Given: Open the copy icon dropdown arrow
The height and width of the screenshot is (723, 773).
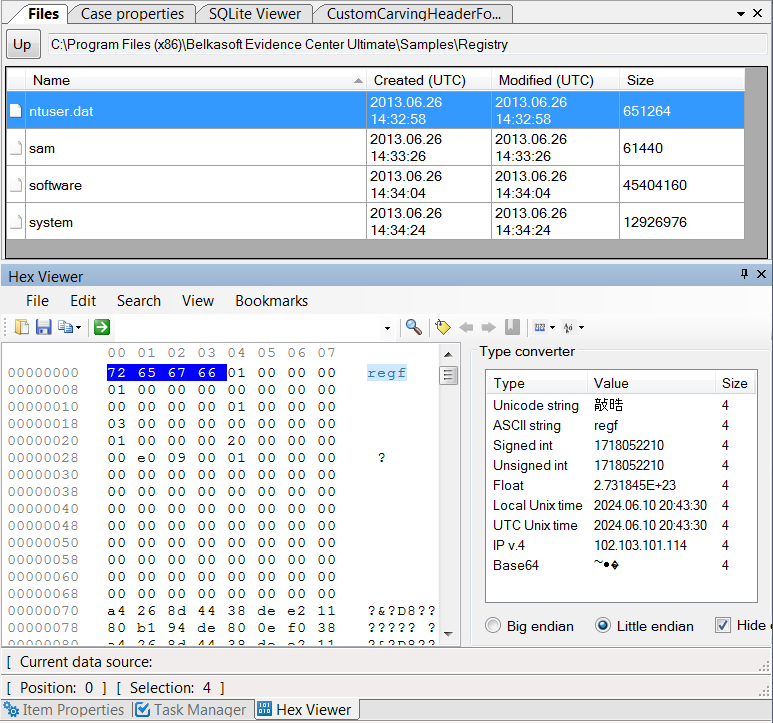Looking at the screenshot, I should tap(79, 328).
